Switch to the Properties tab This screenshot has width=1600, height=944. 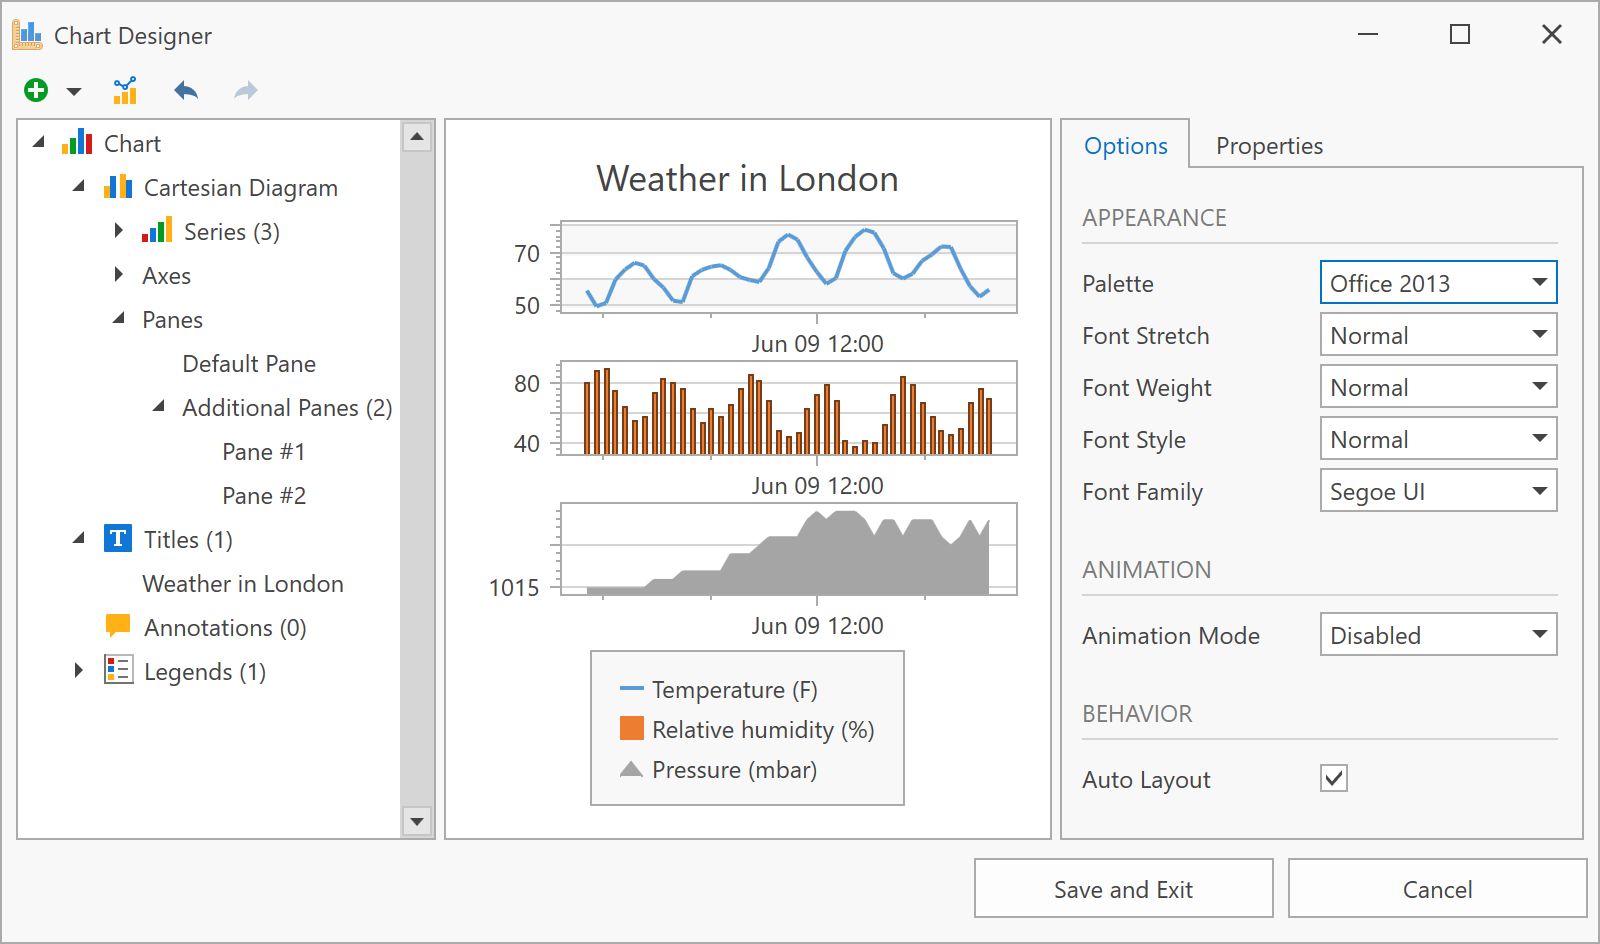(1269, 146)
